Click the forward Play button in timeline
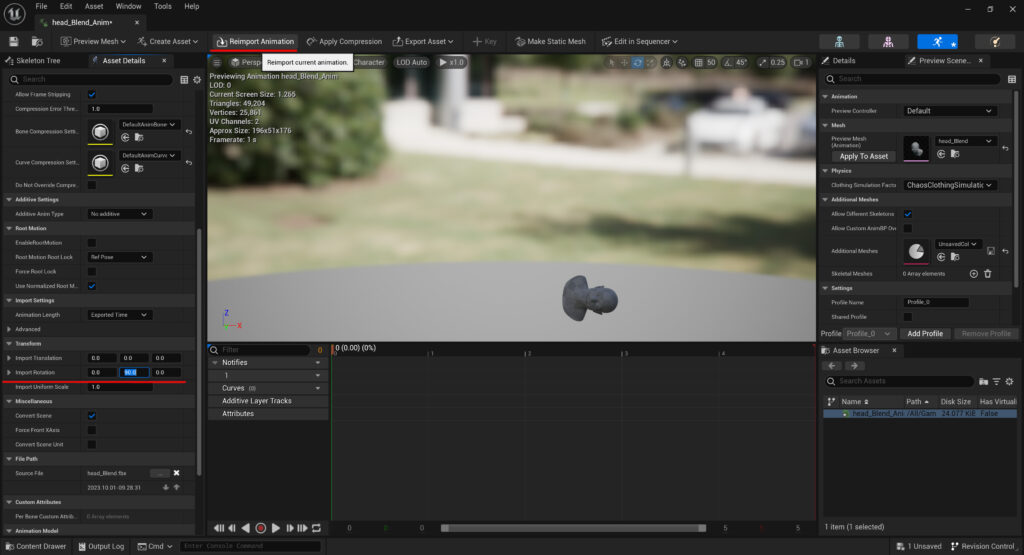 pyautogui.click(x=275, y=528)
